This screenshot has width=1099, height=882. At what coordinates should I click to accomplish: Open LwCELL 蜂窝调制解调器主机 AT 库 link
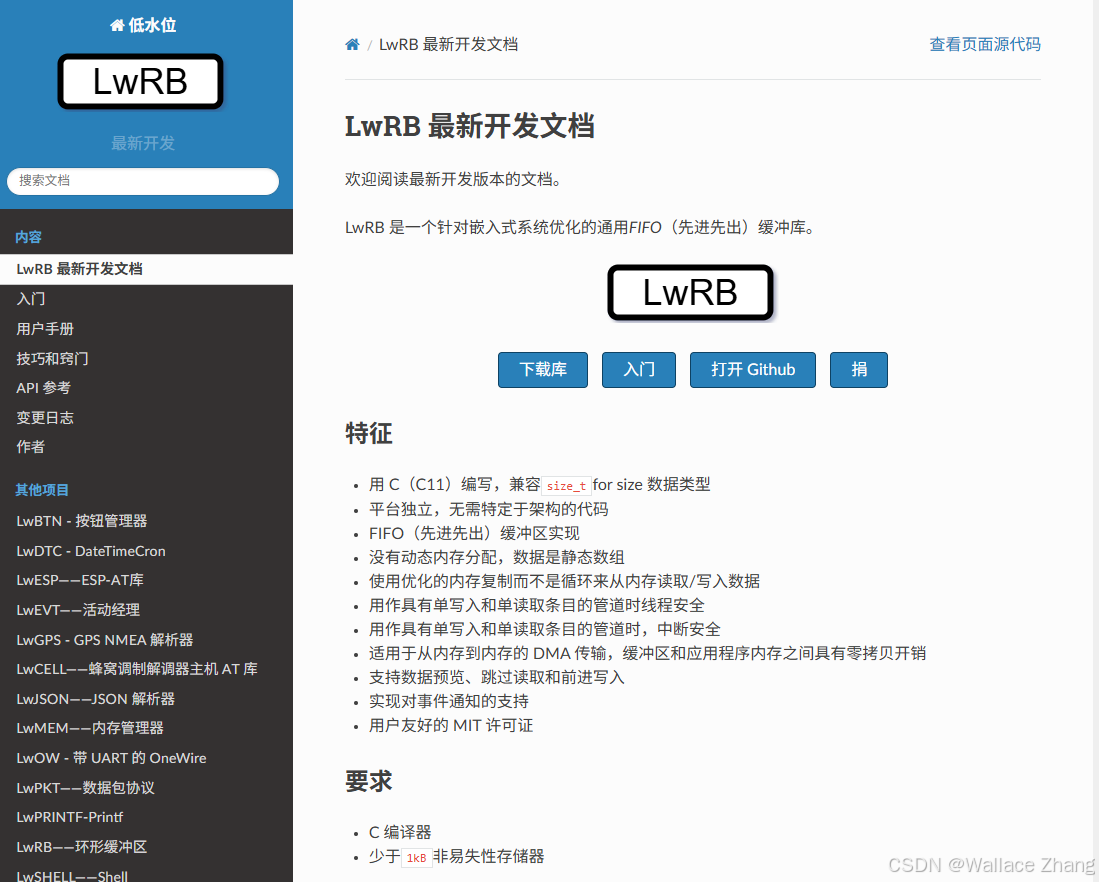pyautogui.click(x=146, y=669)
